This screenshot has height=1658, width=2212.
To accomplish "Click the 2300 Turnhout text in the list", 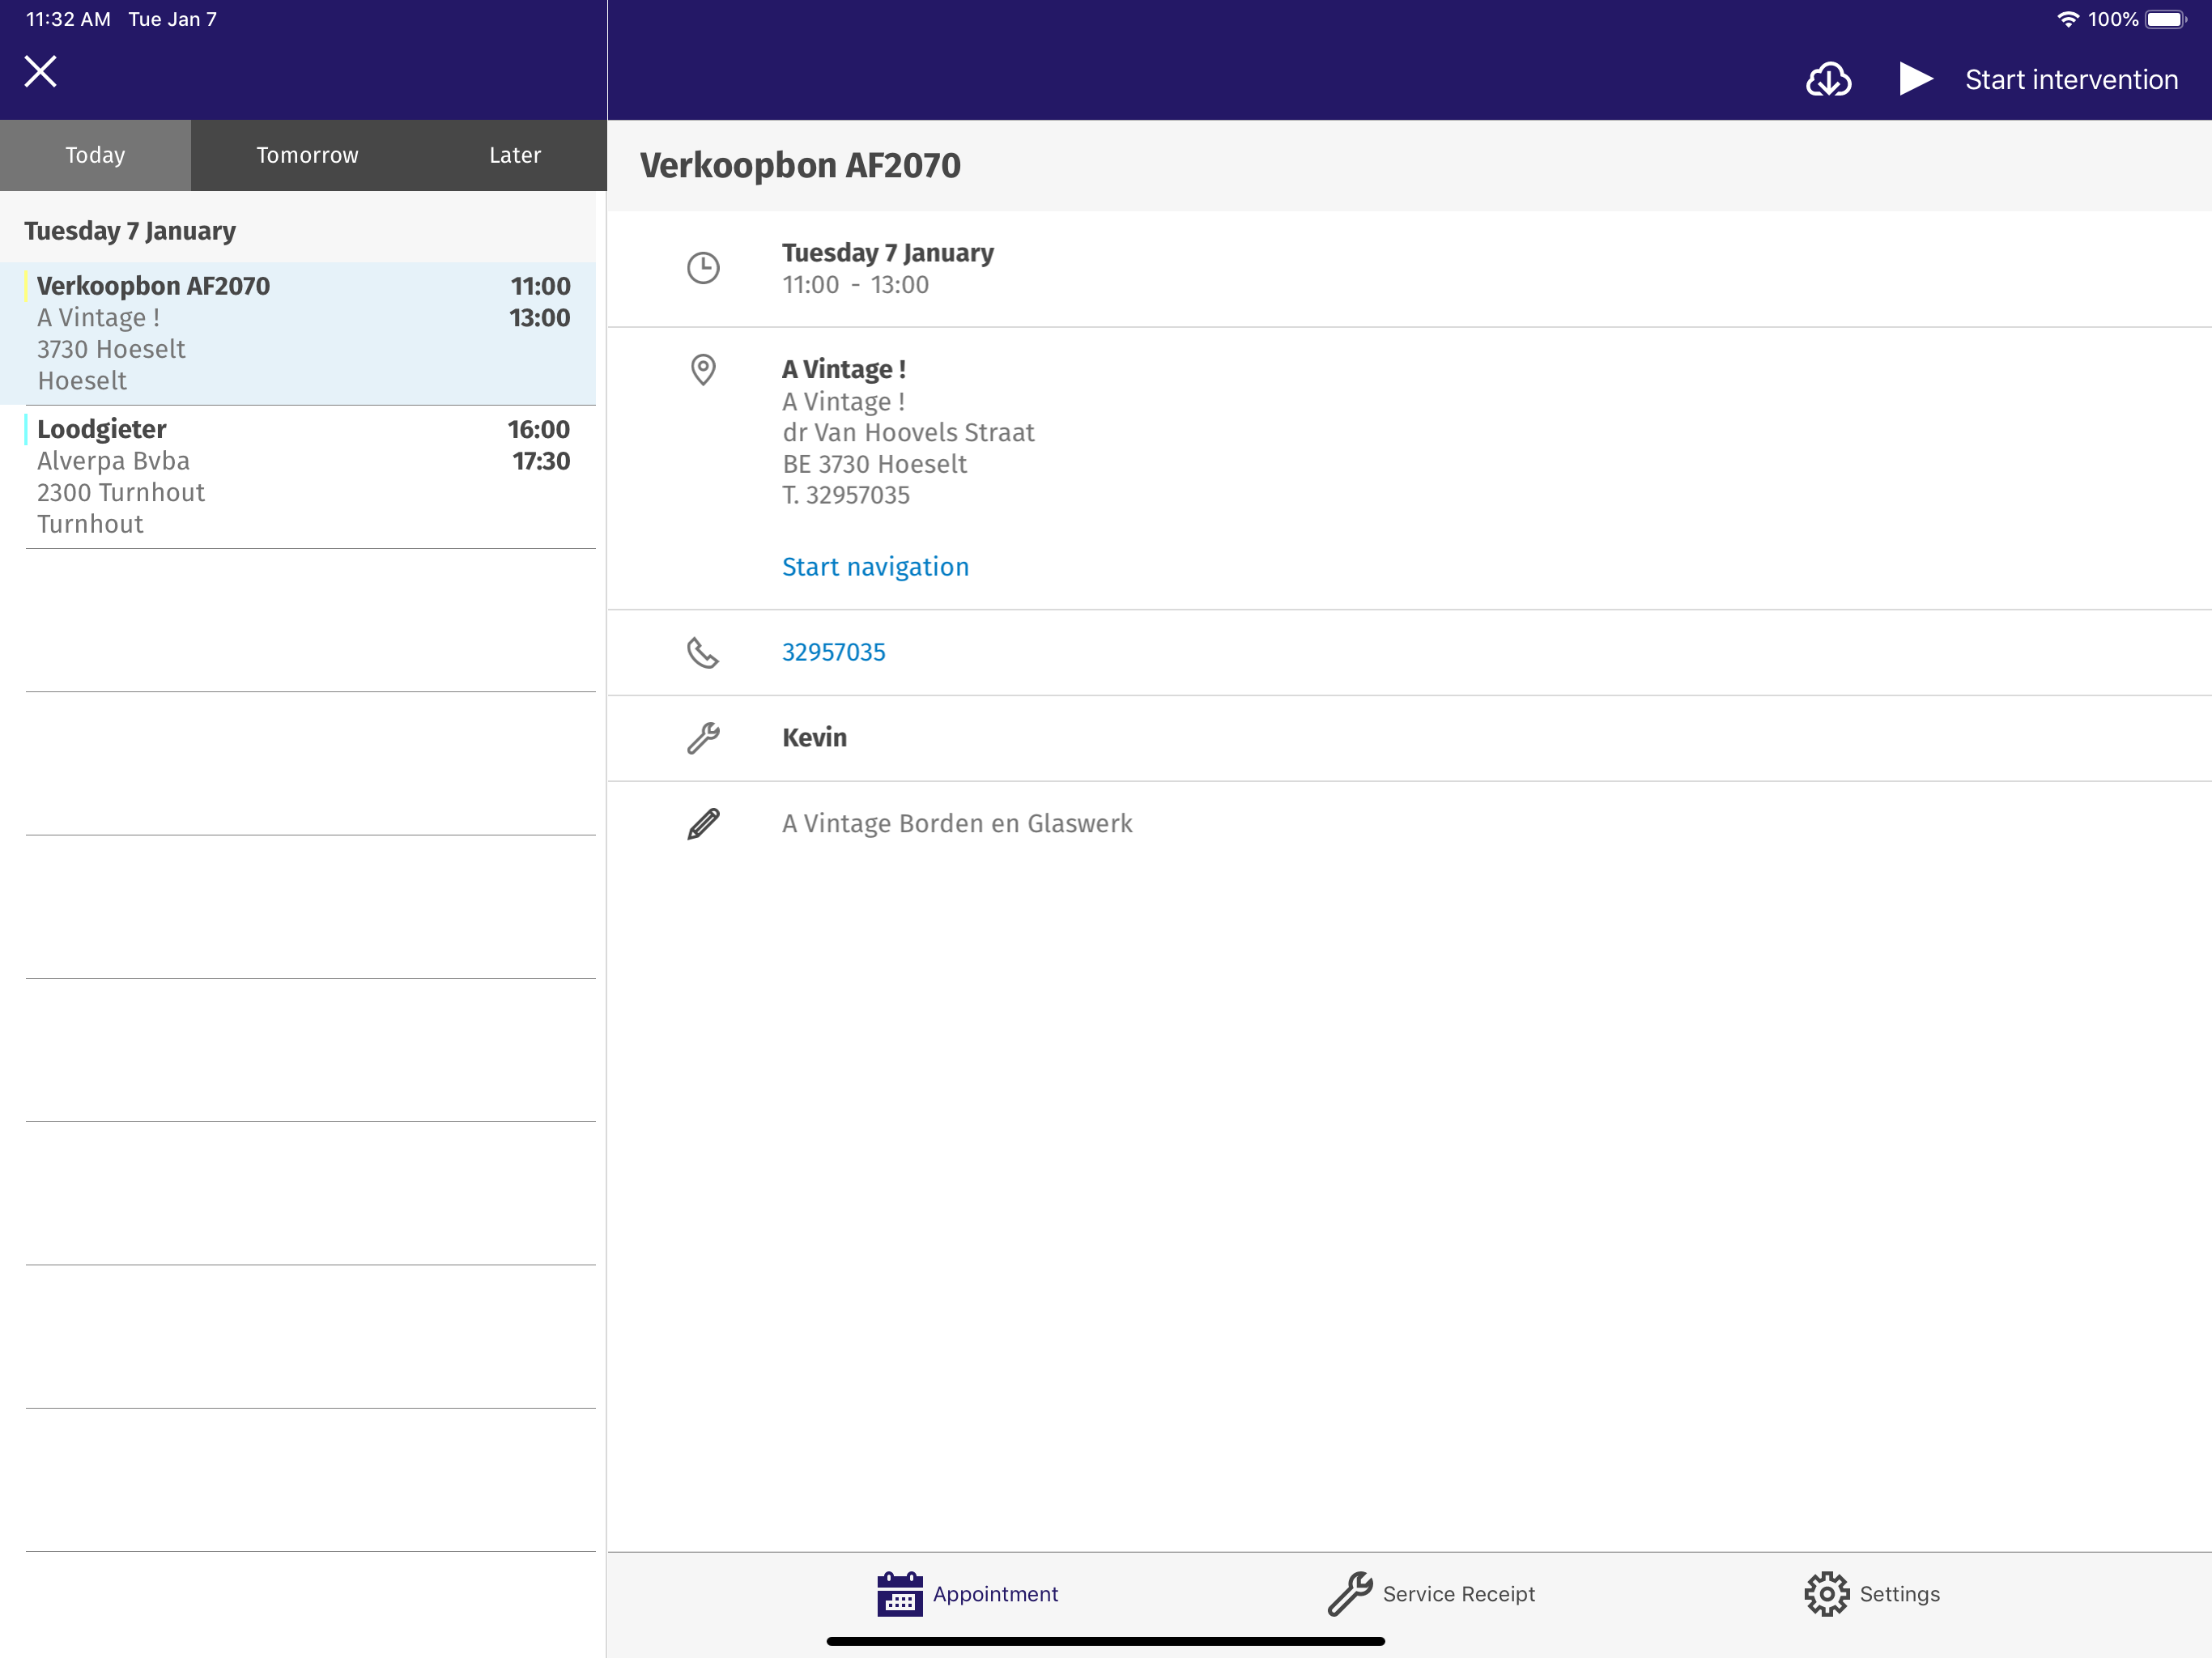I will tap(121, 493).
